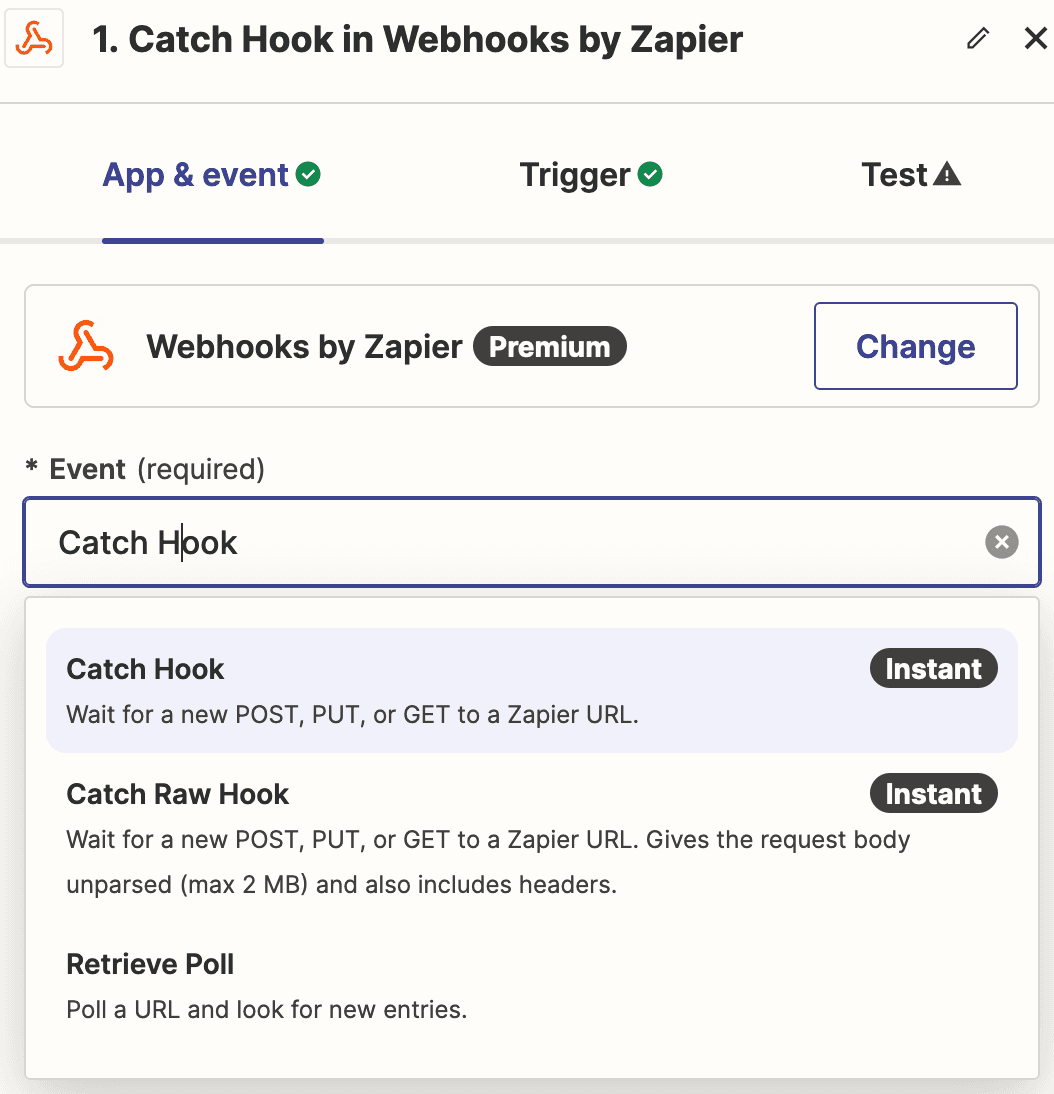Switch to the Trigger tab
The image size is (1054, 1094).
[x=591, y=174]
